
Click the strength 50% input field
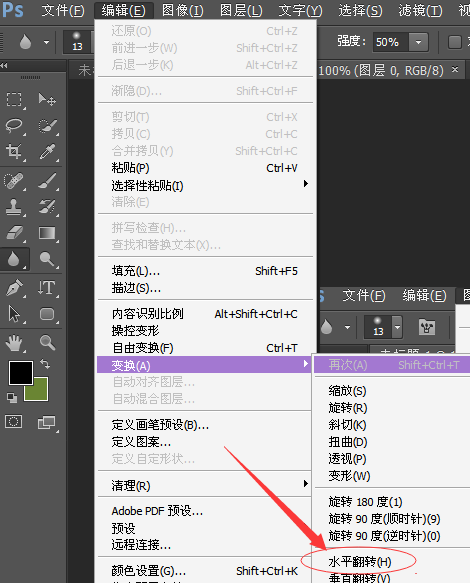(x=391, y=42)
